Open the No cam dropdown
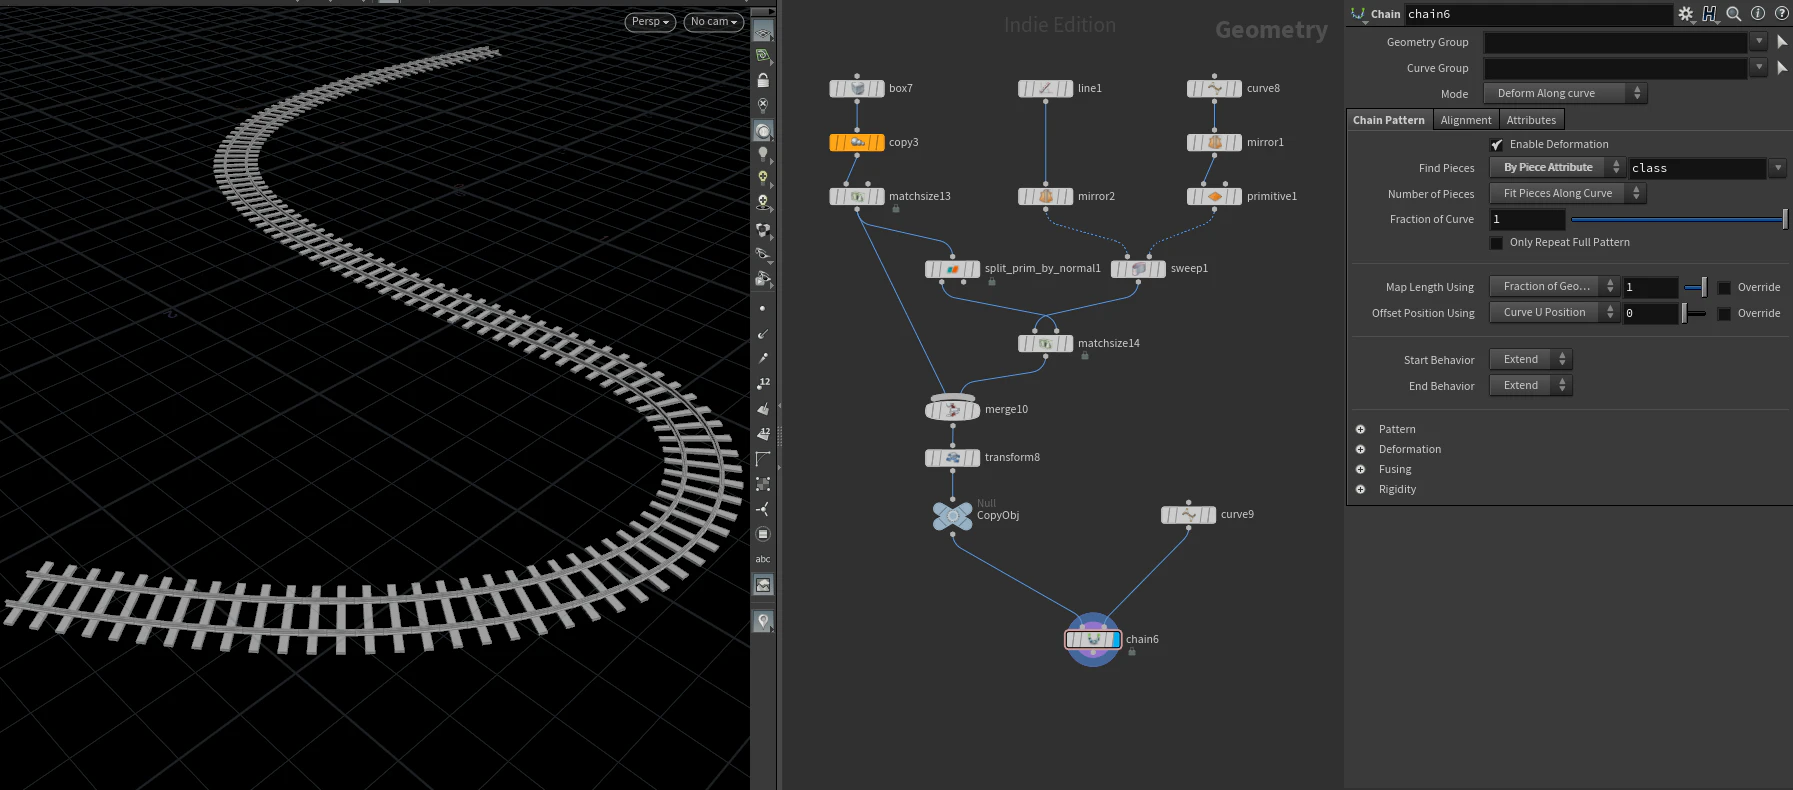 coord(714,21)
